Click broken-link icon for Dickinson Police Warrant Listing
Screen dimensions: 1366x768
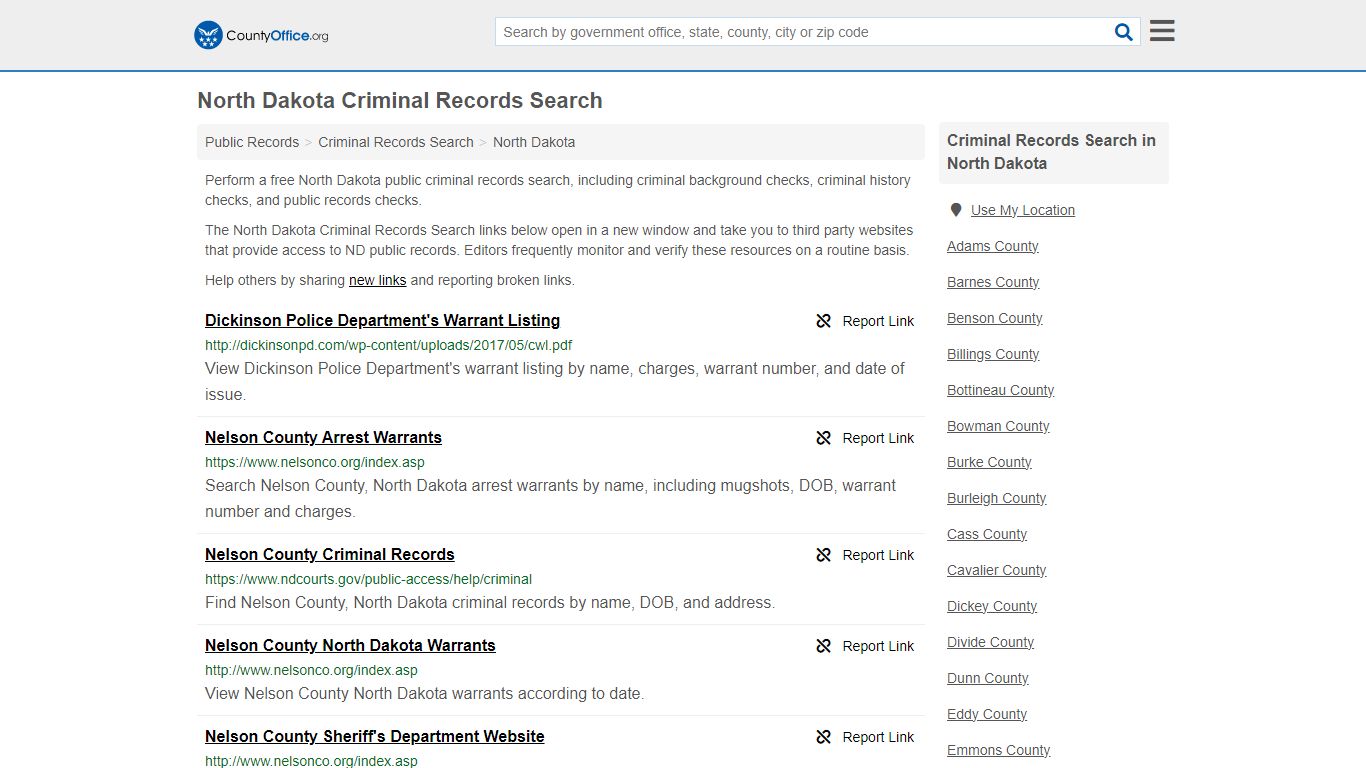point(824,321)
